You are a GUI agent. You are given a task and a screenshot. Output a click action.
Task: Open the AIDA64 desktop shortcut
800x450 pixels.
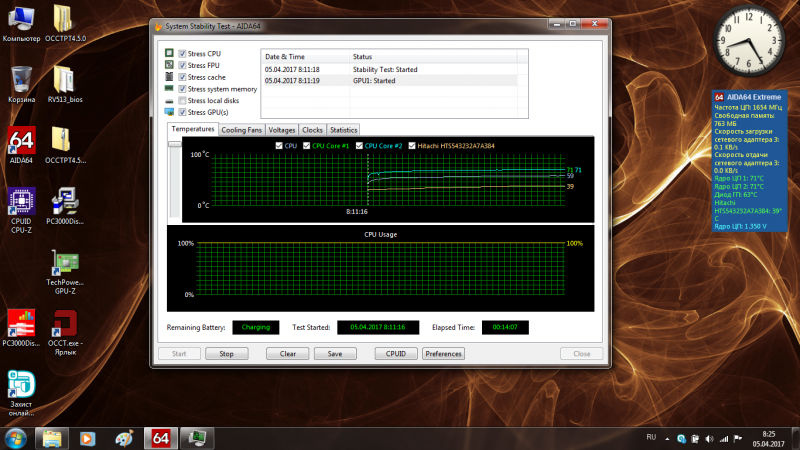(22, 140)
